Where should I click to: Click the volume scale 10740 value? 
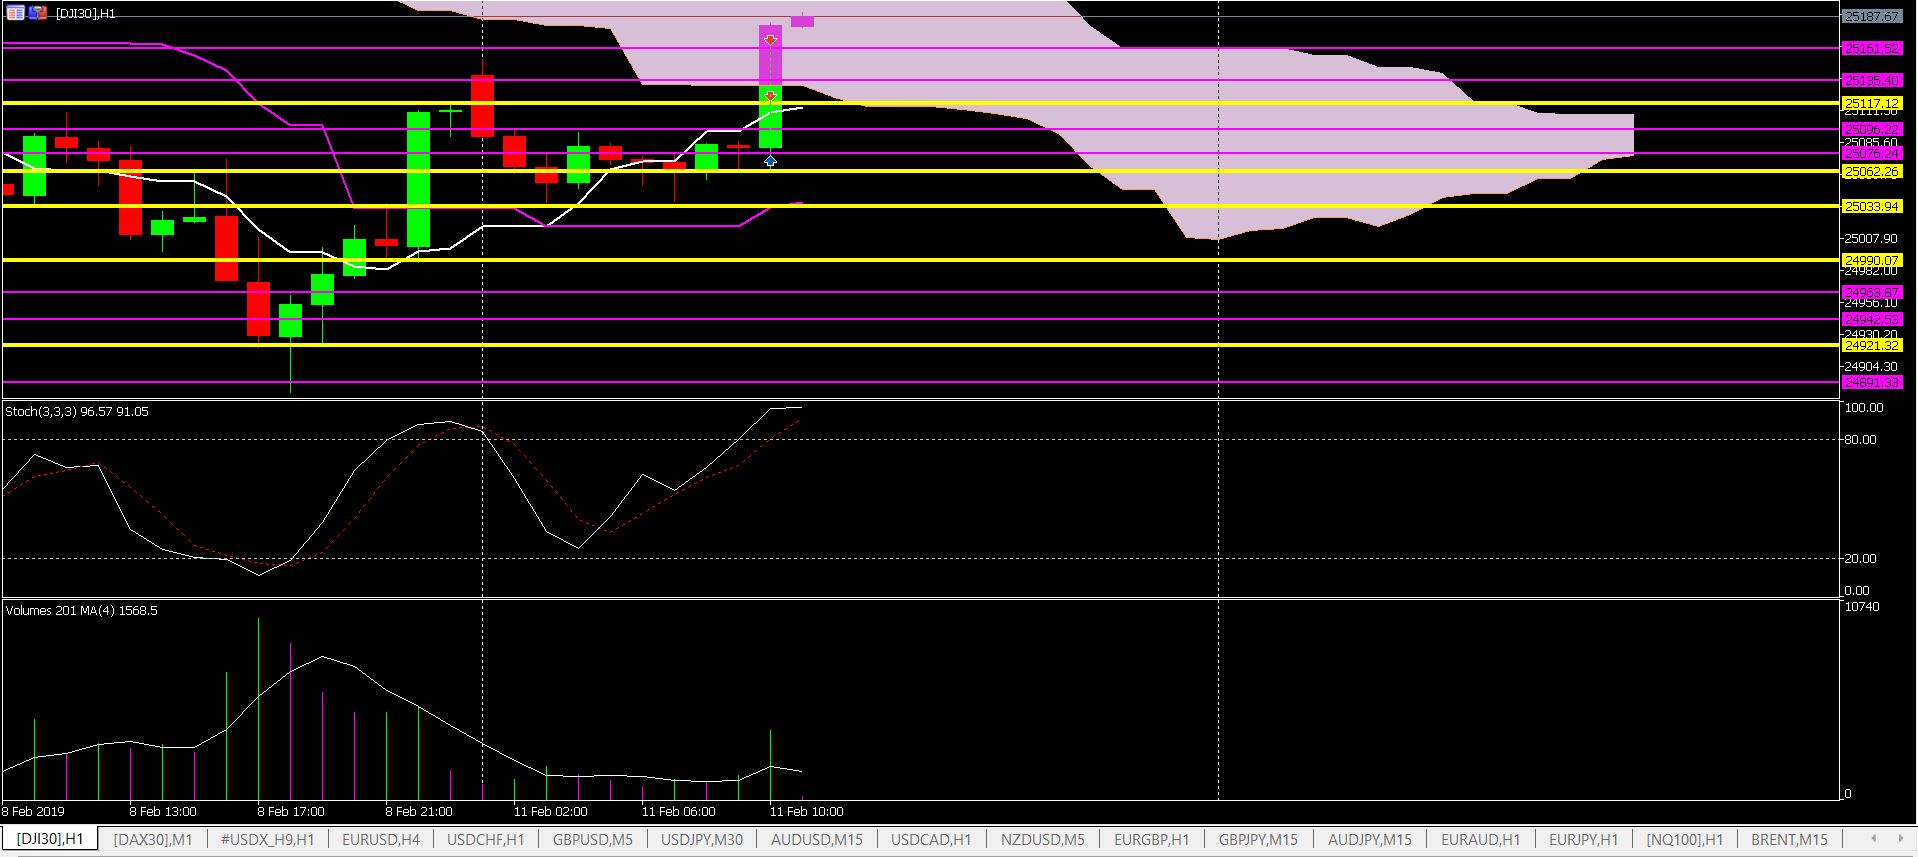[x=1861, y=607]
